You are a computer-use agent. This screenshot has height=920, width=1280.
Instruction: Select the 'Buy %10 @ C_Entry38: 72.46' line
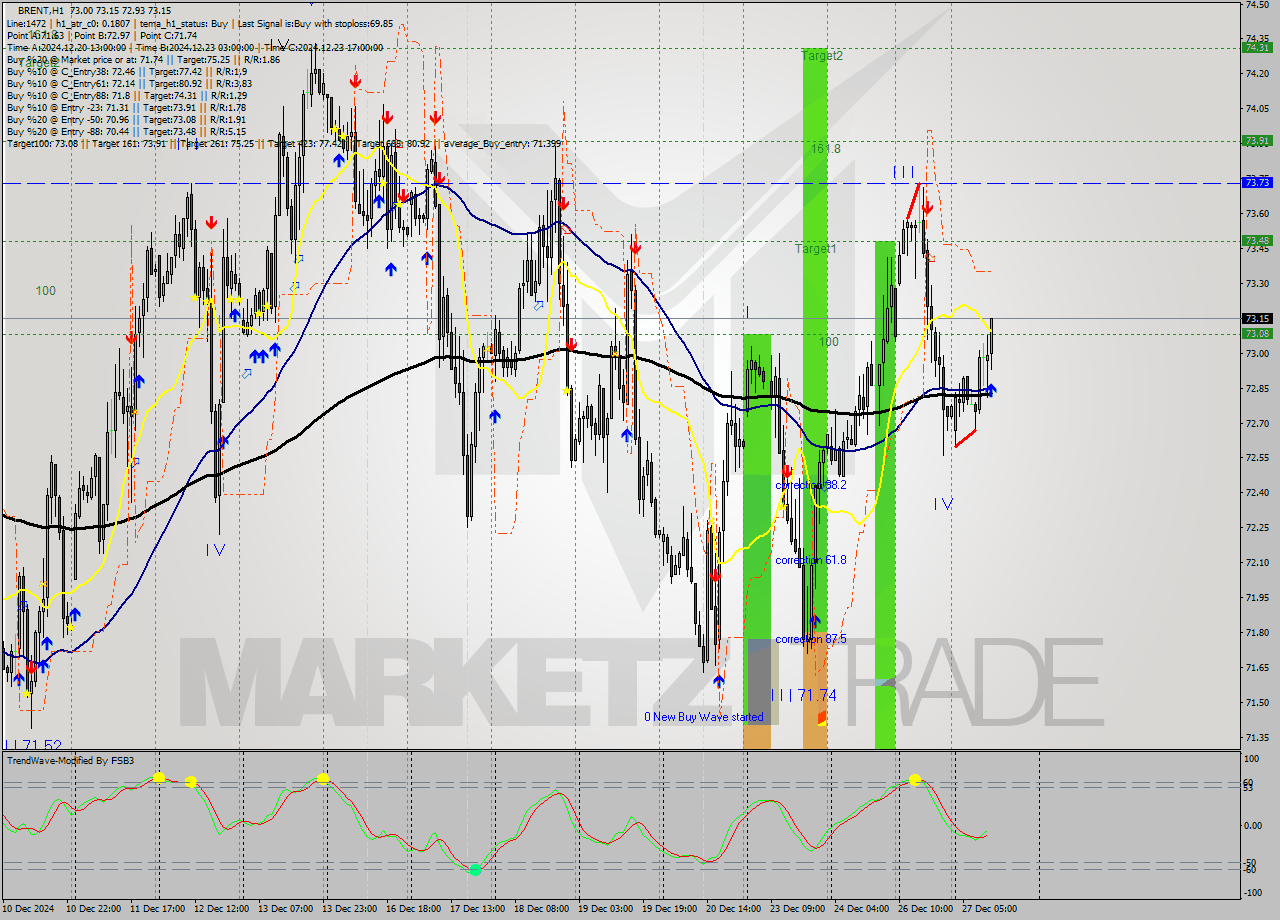(70, 71)
